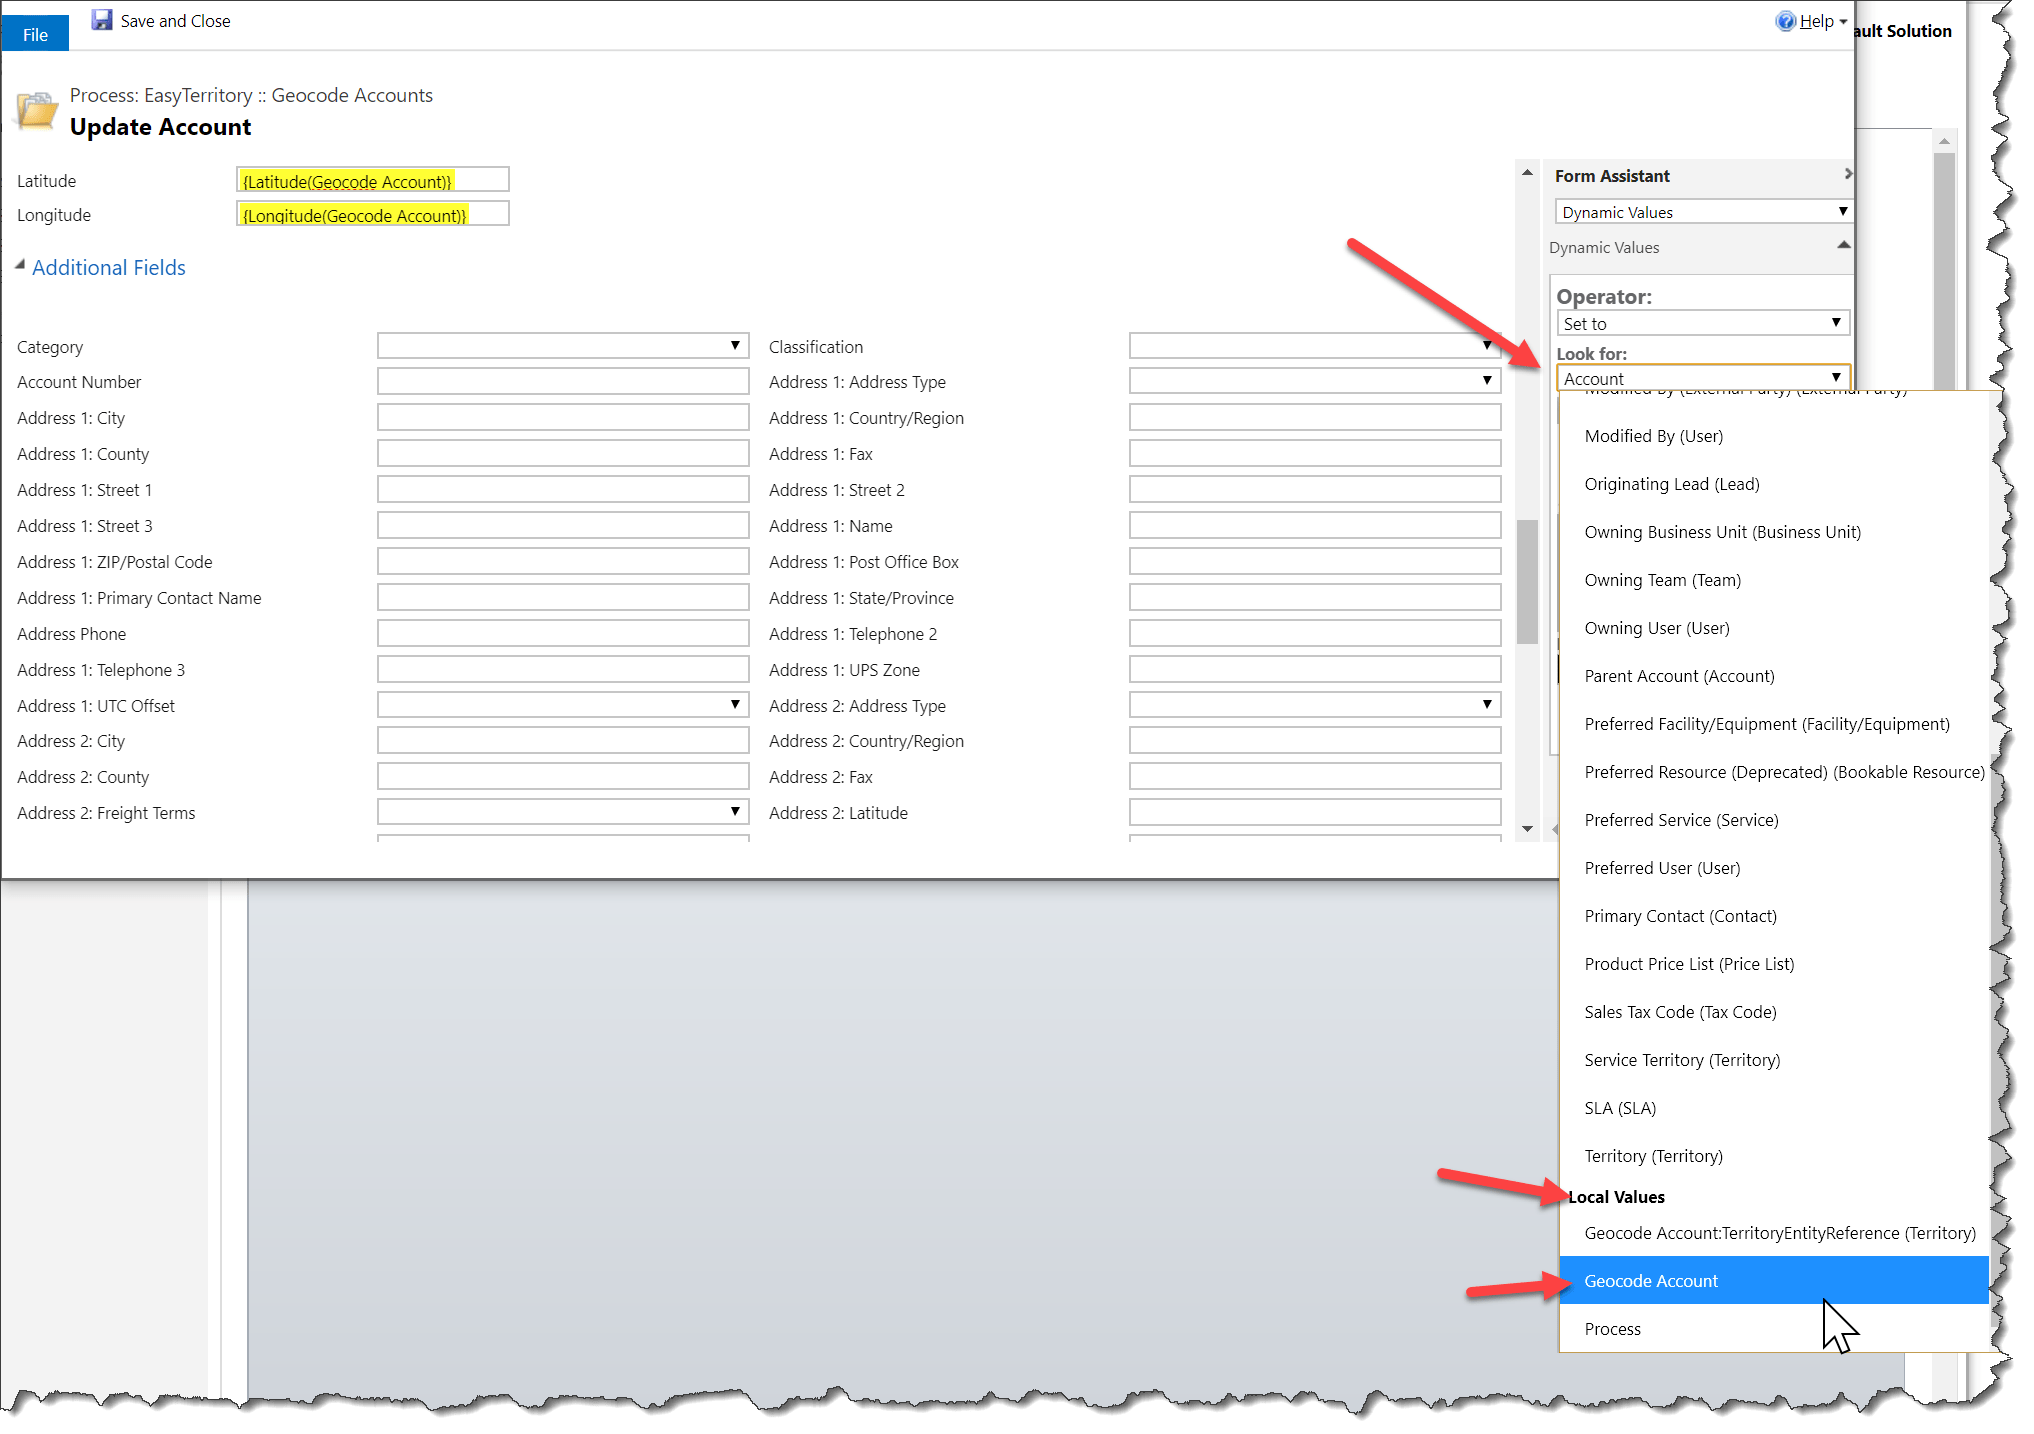Collapse the Additional Fields section
This screenshot has width=2034, height=1434.
18,263
